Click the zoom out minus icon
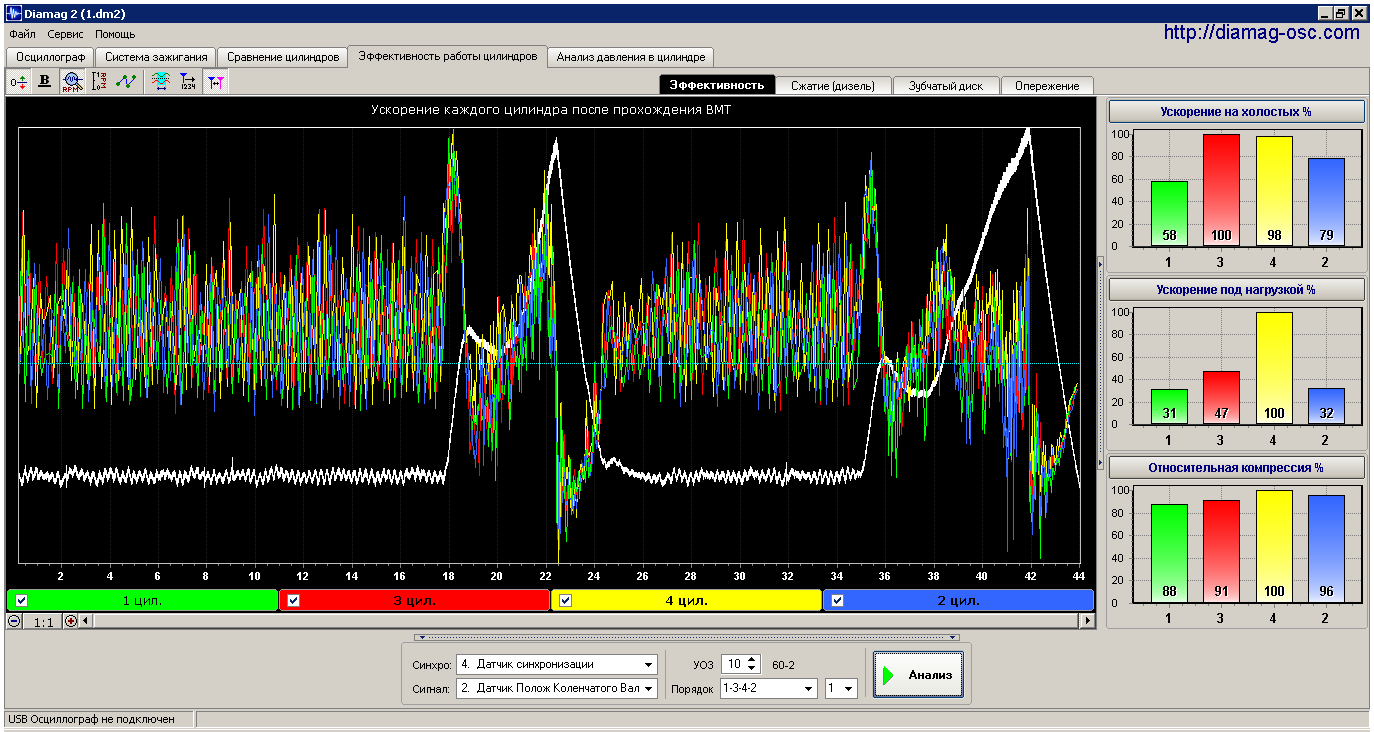 (14, 621)
